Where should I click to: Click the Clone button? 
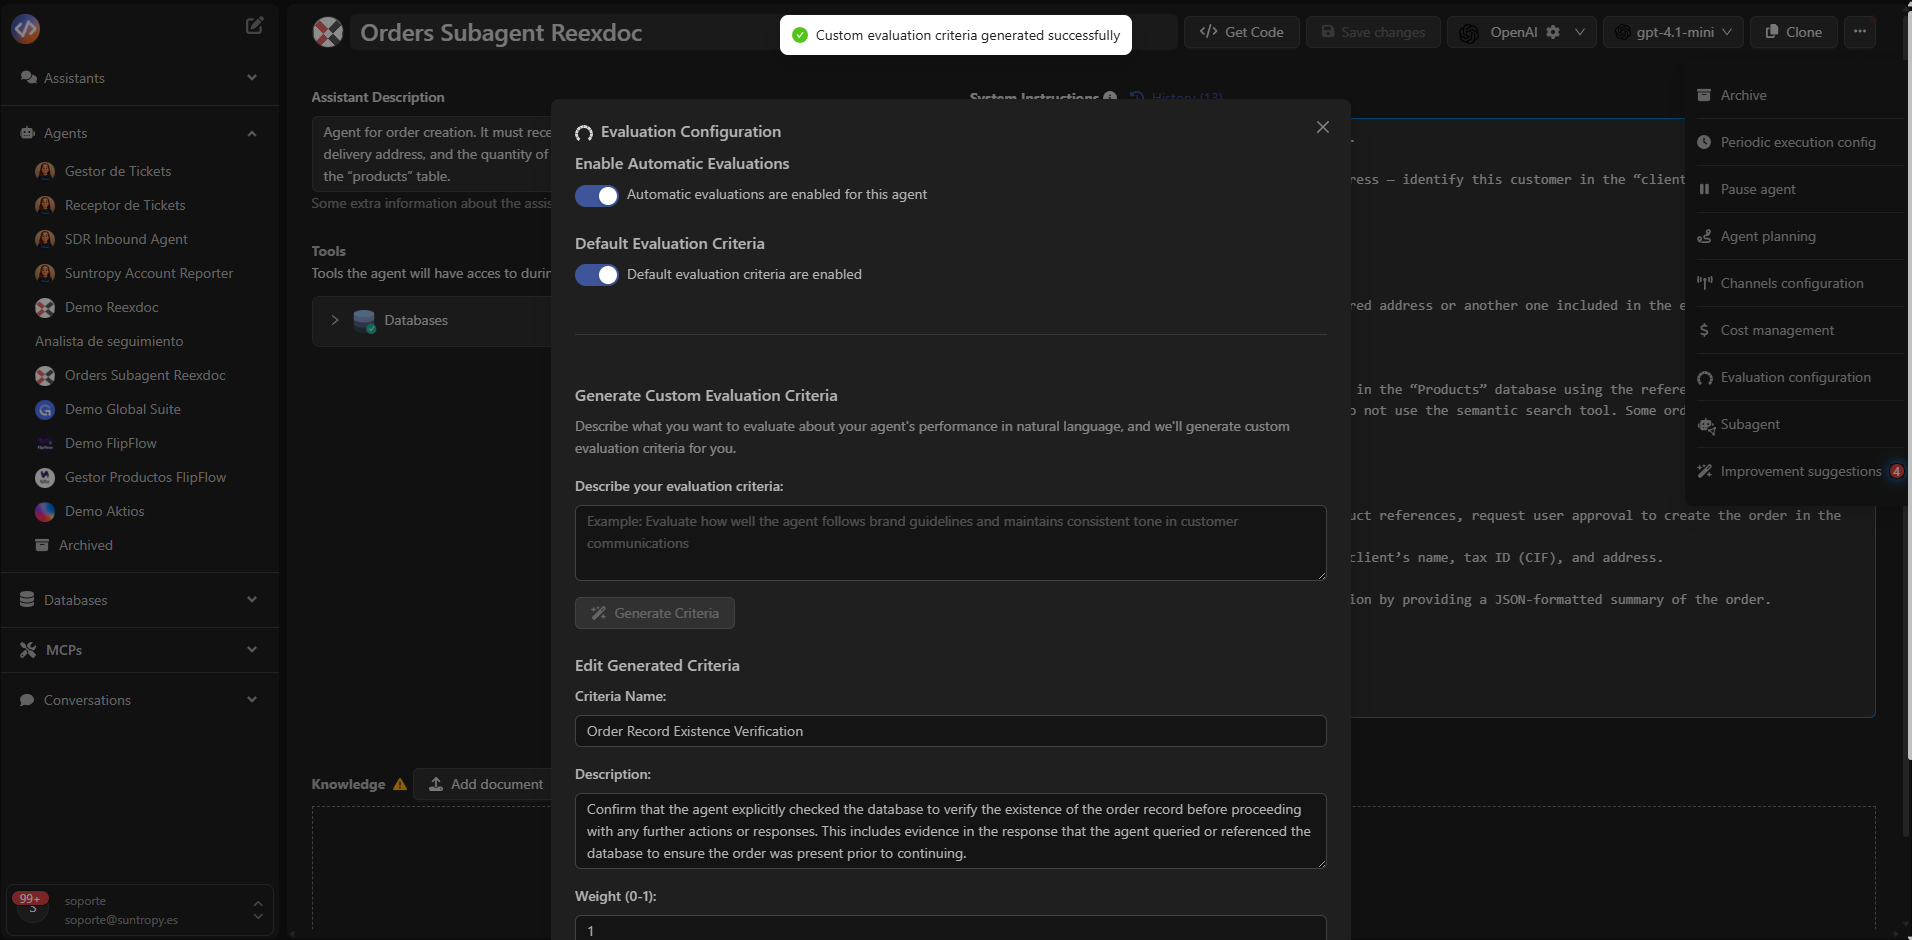tap(1793, 31)
